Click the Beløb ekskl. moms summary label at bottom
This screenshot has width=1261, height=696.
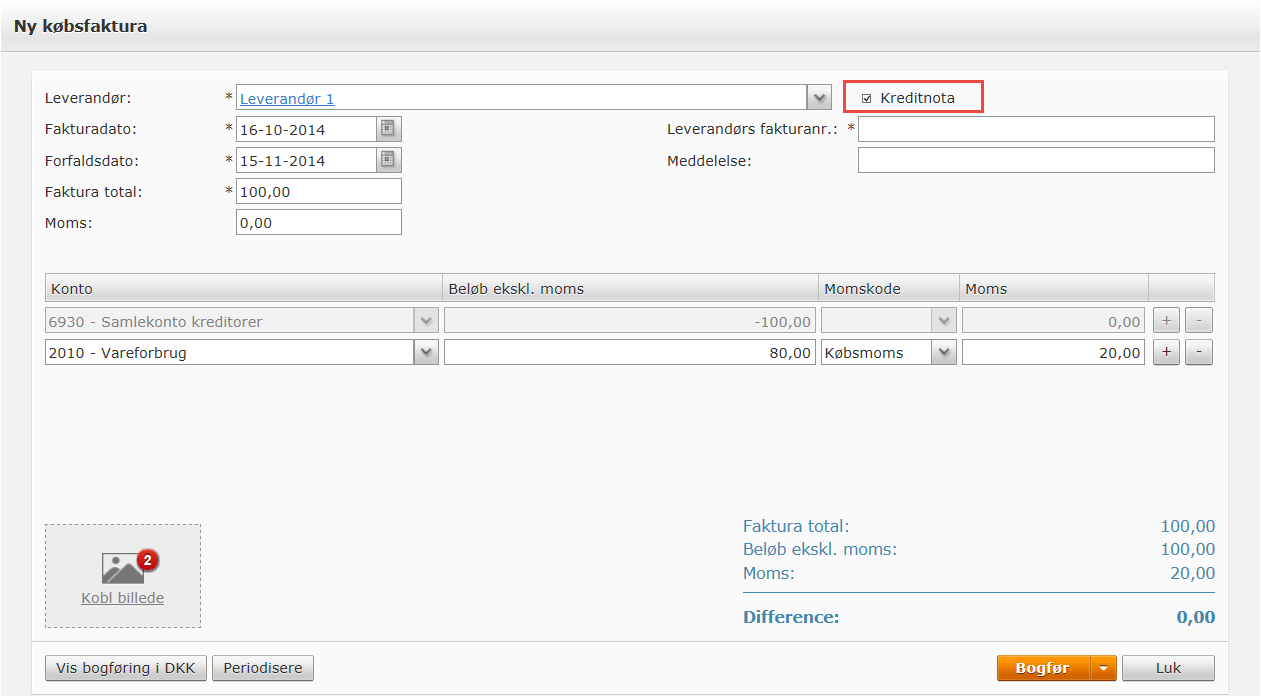point(820,549)
